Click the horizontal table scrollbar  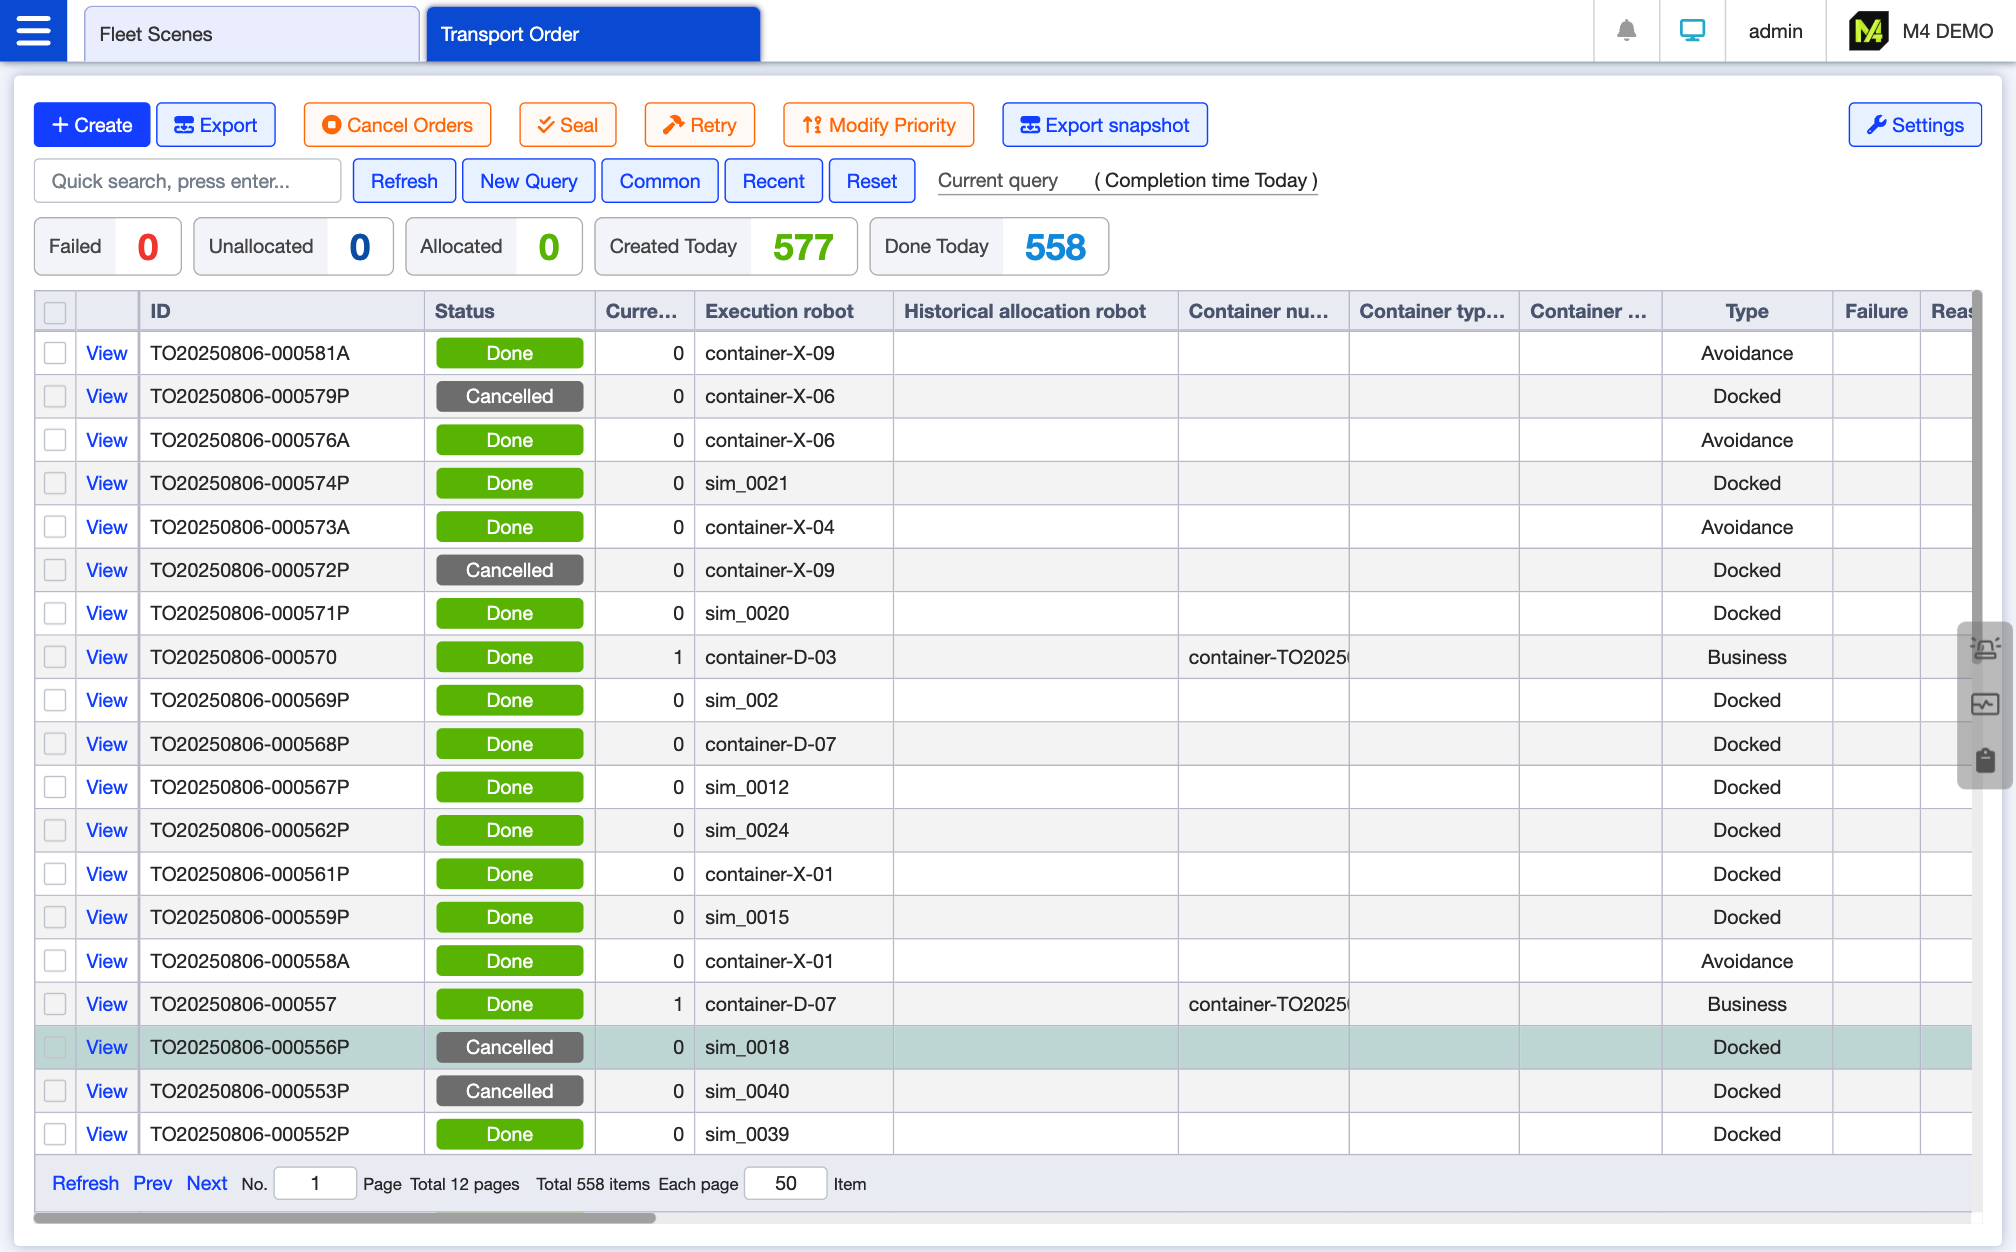click(345, 1218)
